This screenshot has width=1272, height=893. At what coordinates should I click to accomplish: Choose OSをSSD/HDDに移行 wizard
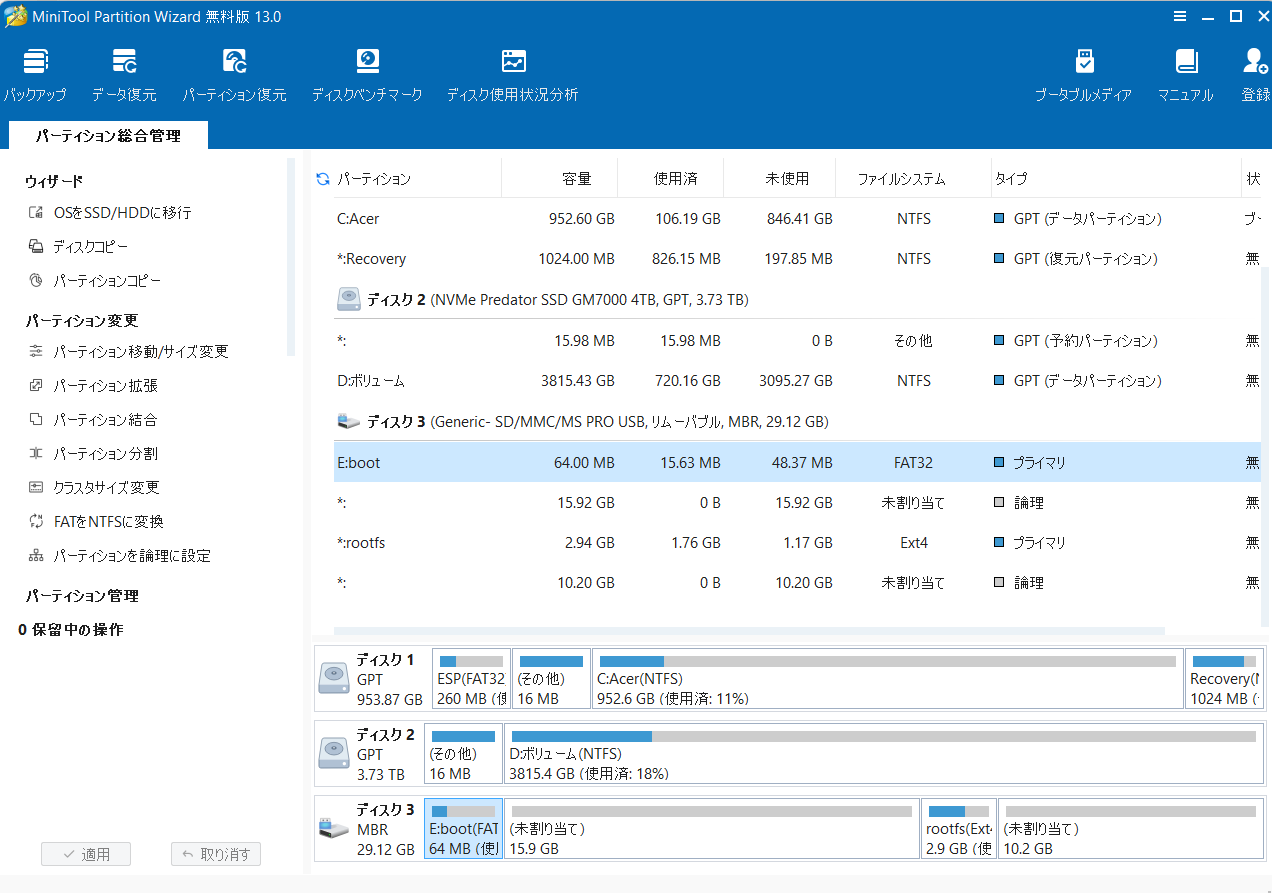click(x=122, y=213)
